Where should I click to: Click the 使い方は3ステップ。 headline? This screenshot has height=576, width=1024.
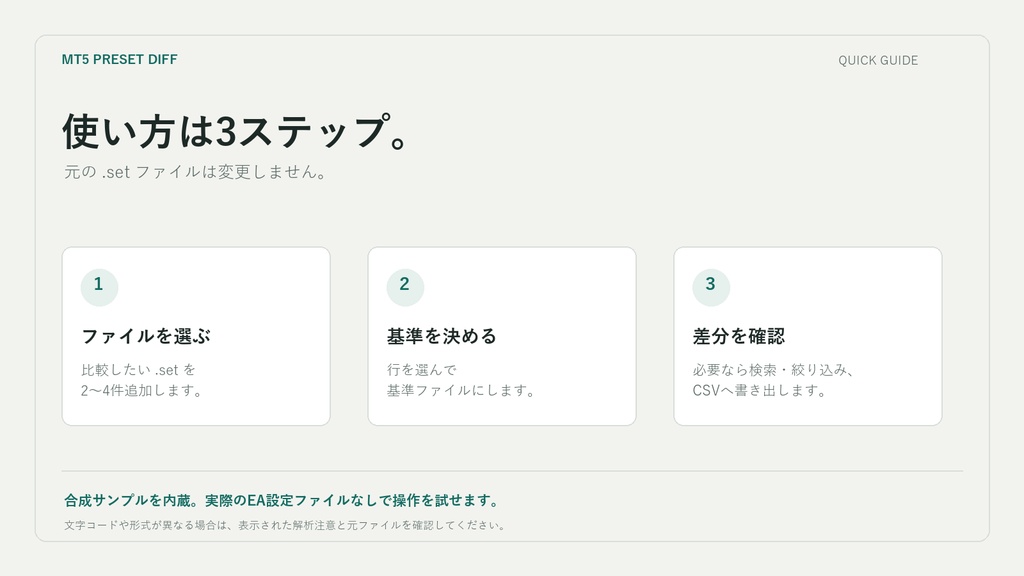point(235,131)
